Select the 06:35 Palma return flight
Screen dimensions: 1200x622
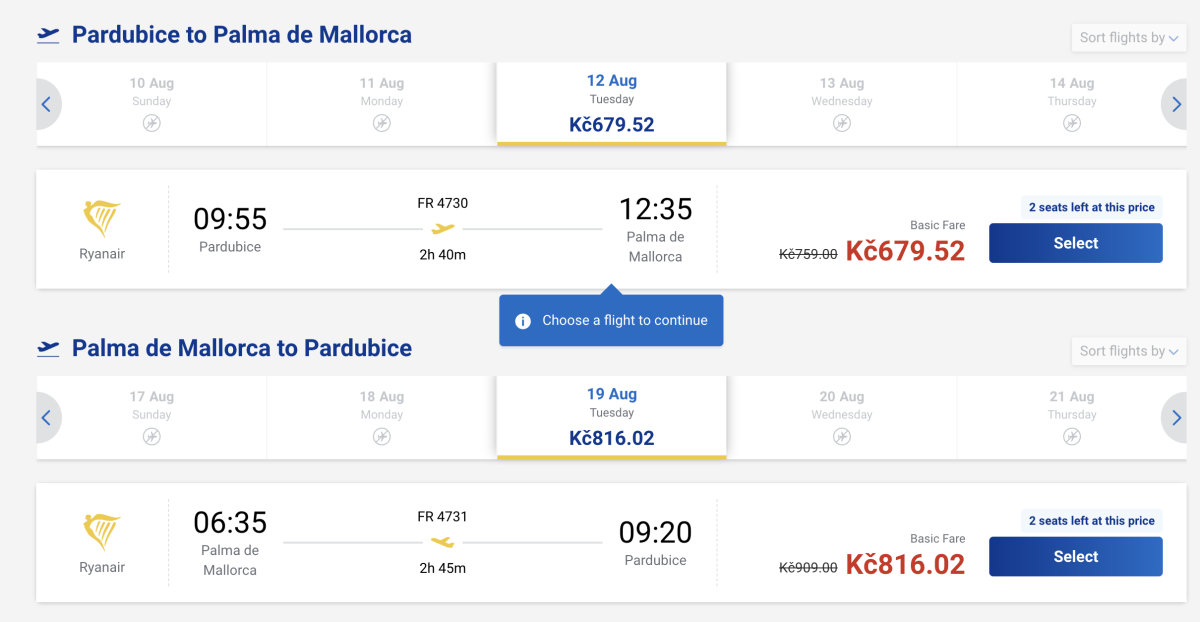1075,557
